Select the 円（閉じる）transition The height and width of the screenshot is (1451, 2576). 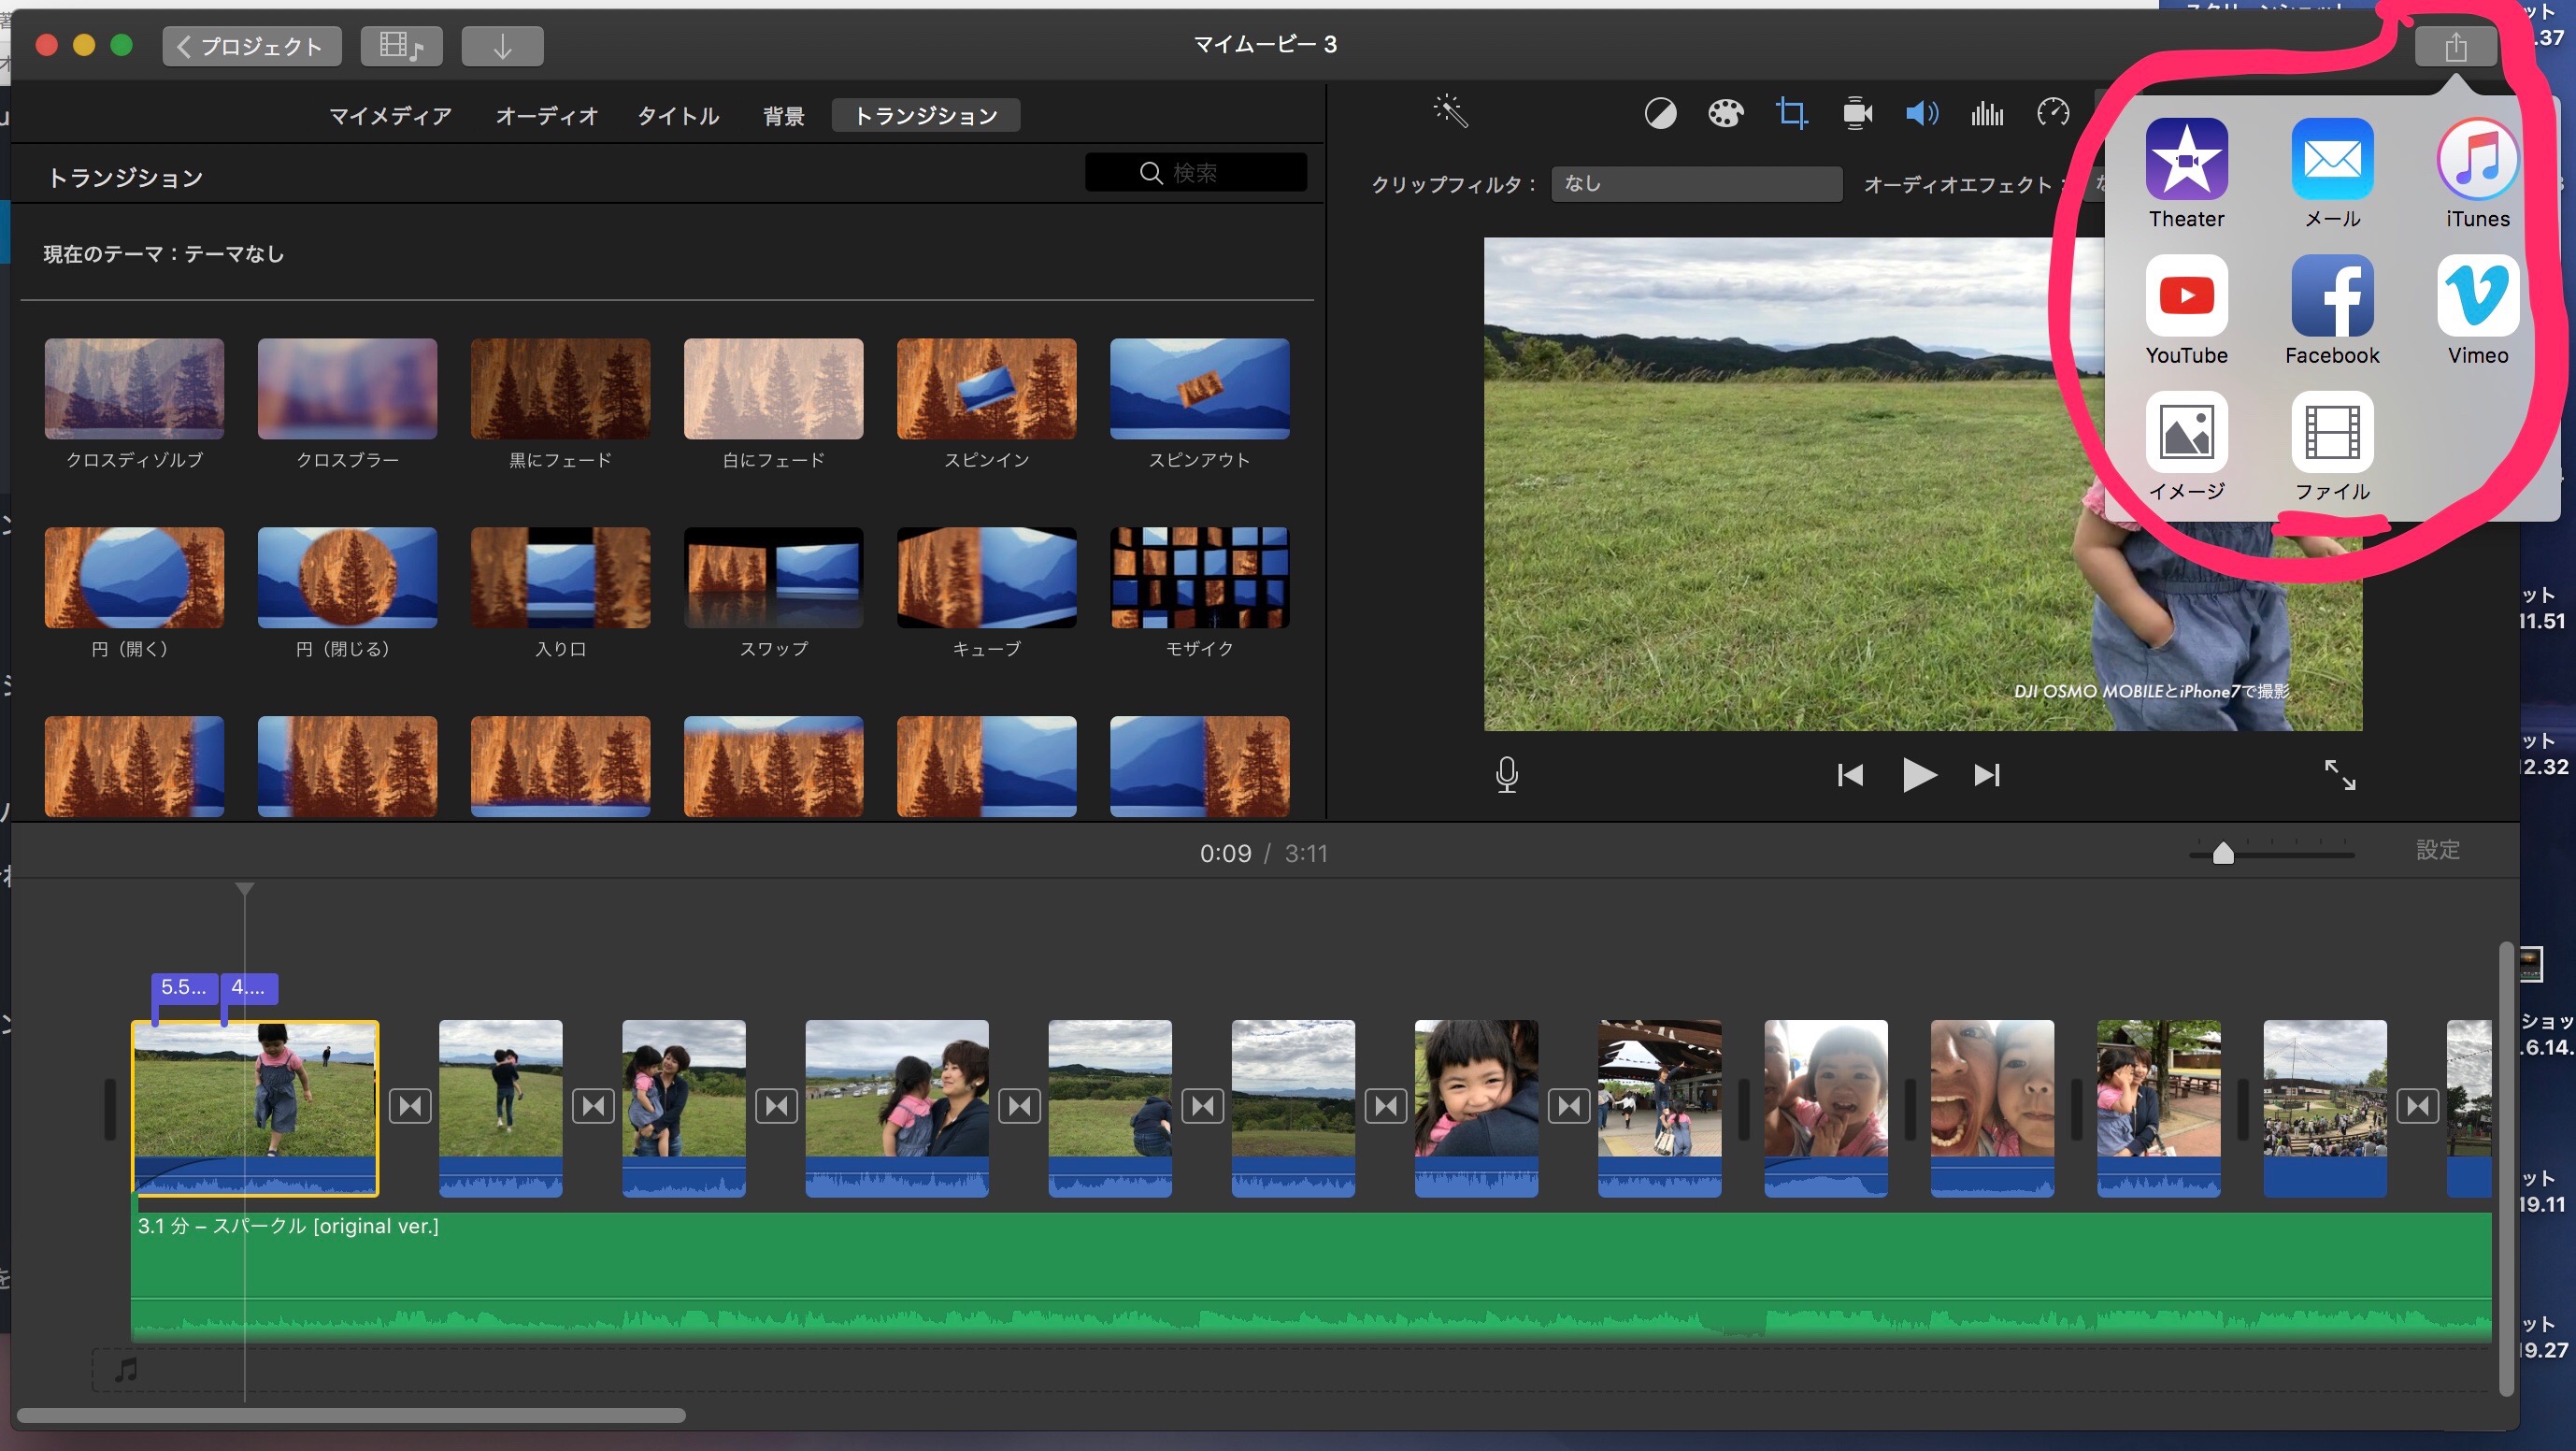347,578
